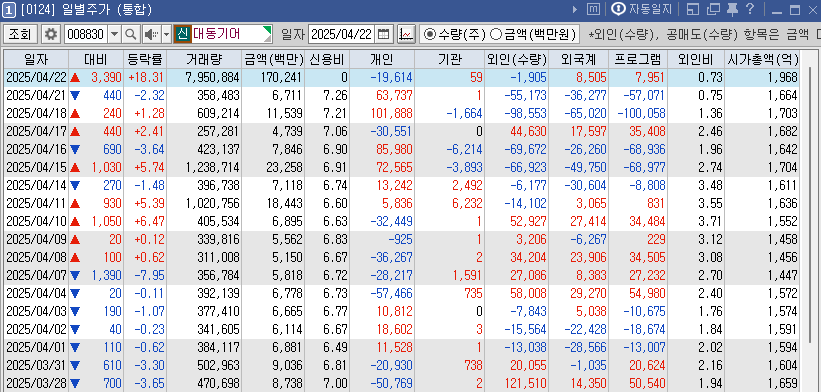Screen dimensions: 821x392
Task: Click the play arrow in title bar
Action: [575, 9]
